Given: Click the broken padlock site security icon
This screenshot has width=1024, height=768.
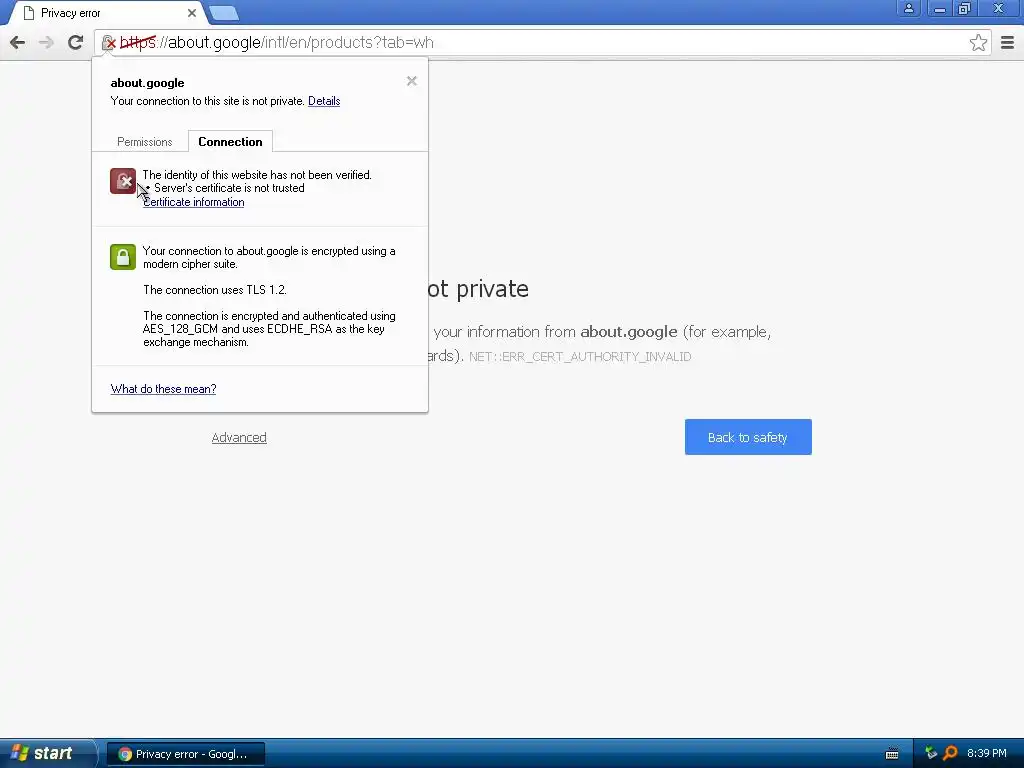Looking at the screenshot, I should 108,43.
